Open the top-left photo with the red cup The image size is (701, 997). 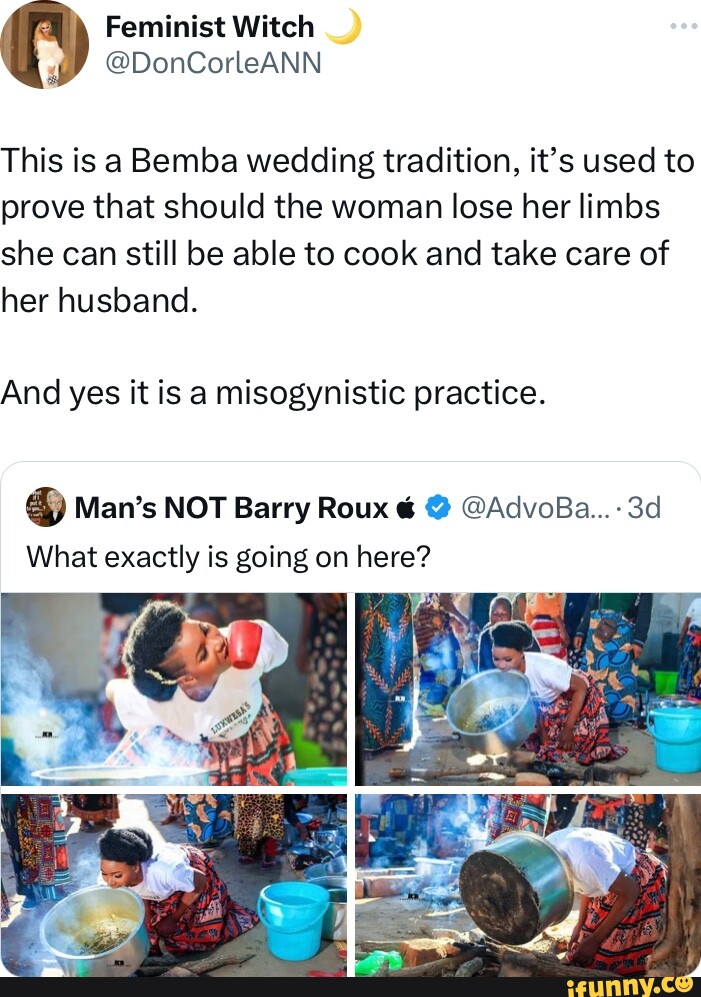tap(173, 689)
